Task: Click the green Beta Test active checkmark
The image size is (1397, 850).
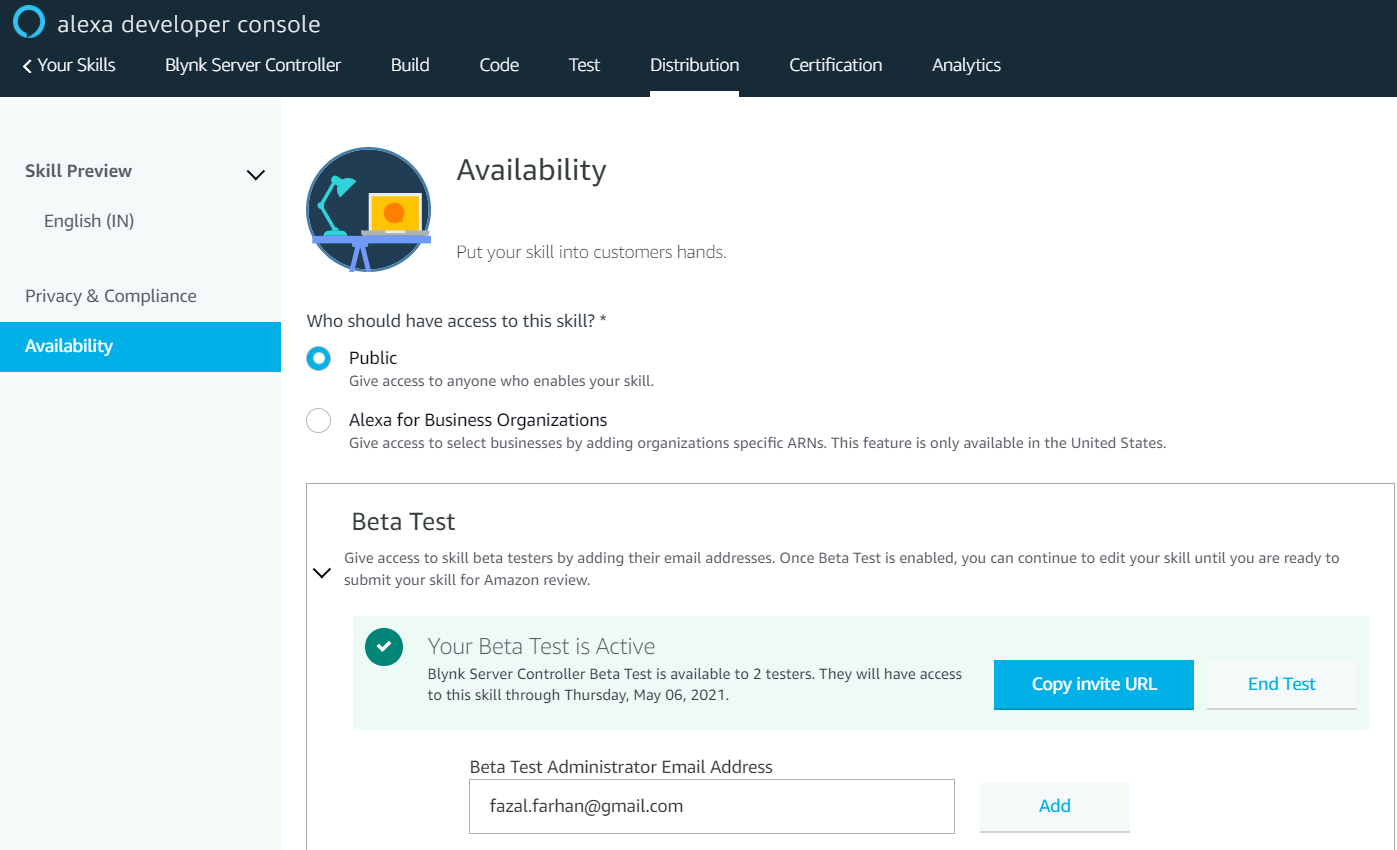Action: (x=384, y=647)
